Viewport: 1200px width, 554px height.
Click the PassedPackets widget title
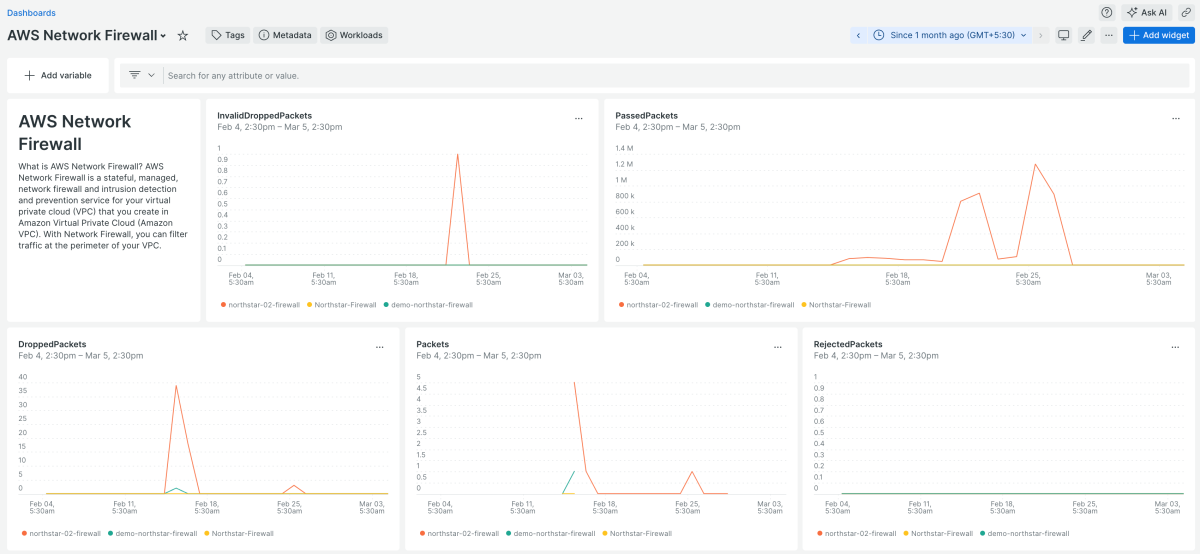[646, 115]
